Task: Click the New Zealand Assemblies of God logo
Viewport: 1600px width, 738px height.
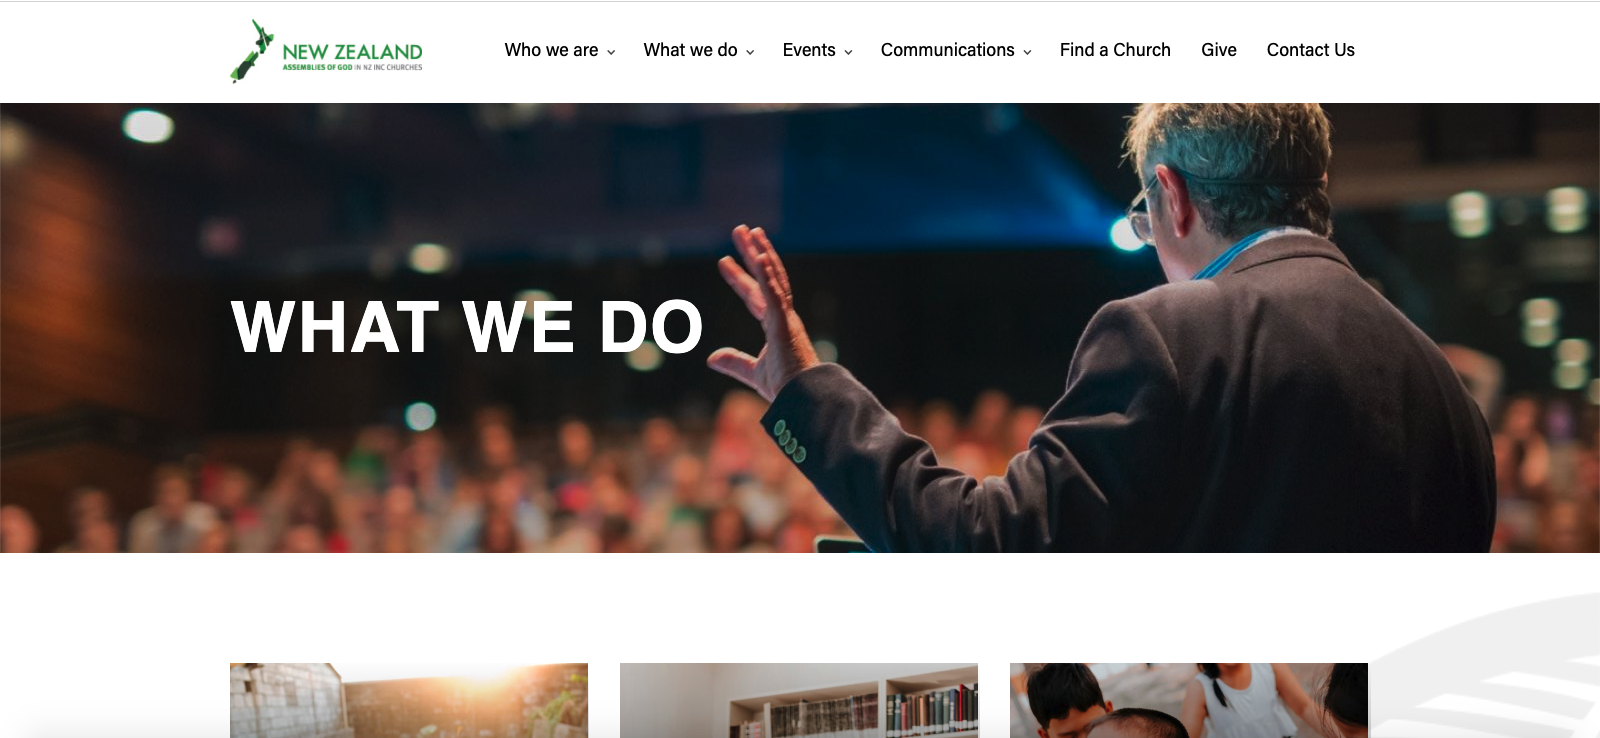Action: point(327,51)
